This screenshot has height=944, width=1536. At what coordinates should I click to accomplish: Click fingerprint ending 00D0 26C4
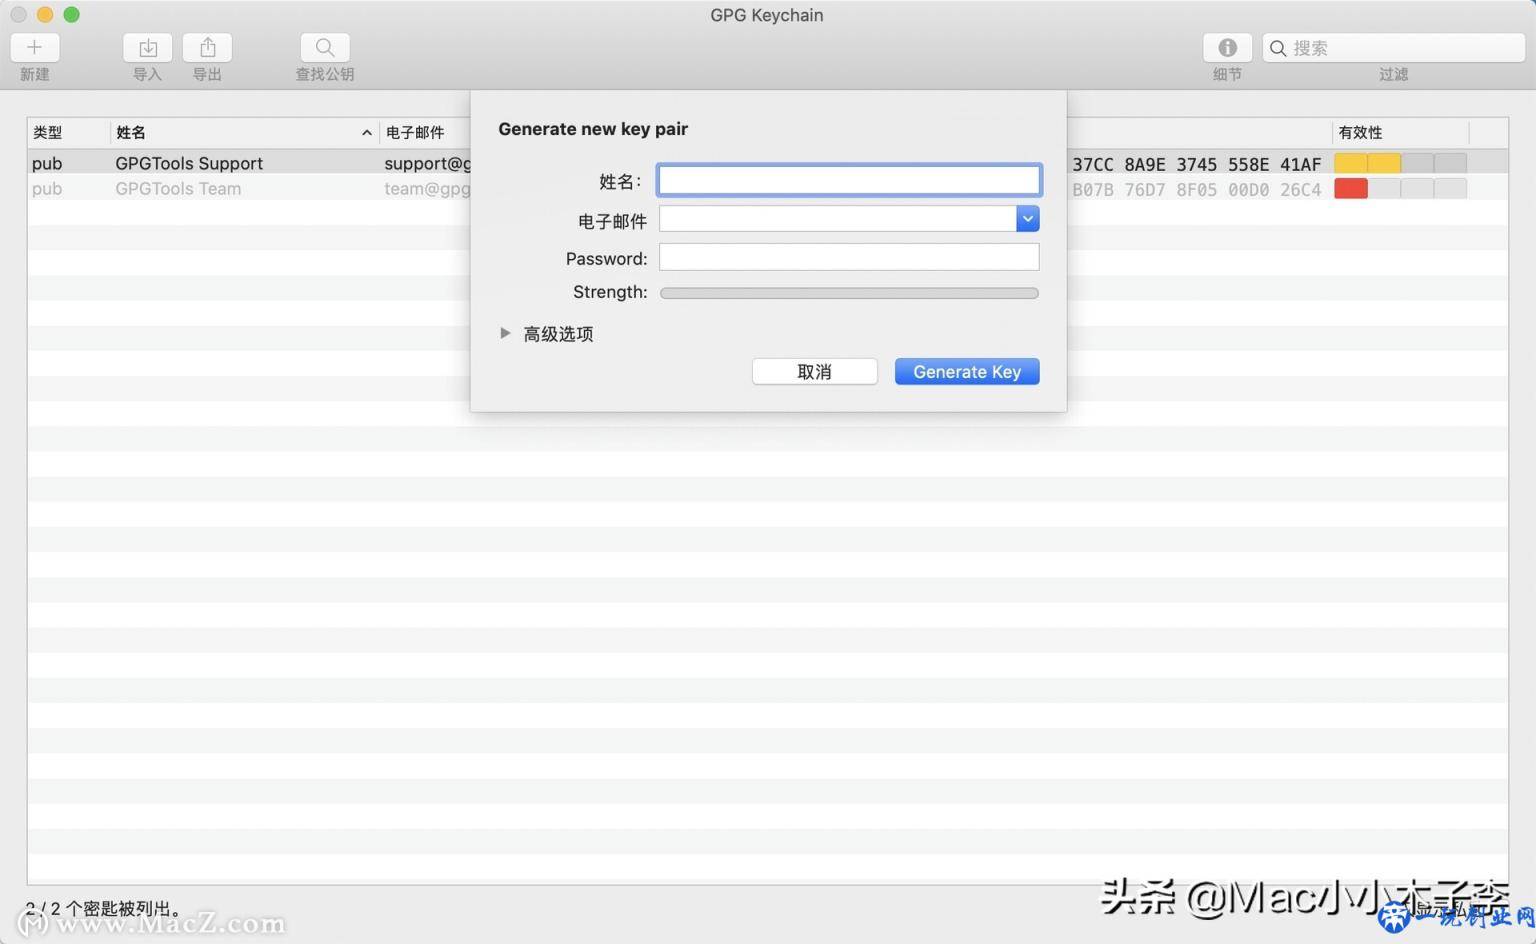1197,189
